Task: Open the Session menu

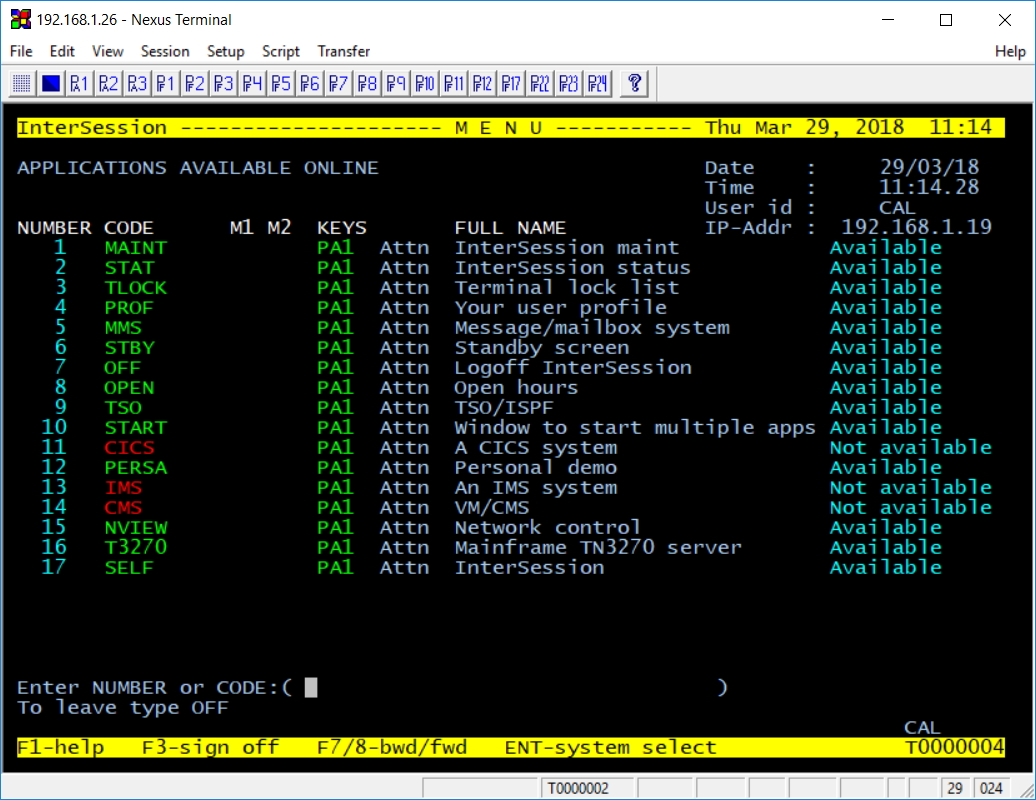Action: tap(165, 51)
